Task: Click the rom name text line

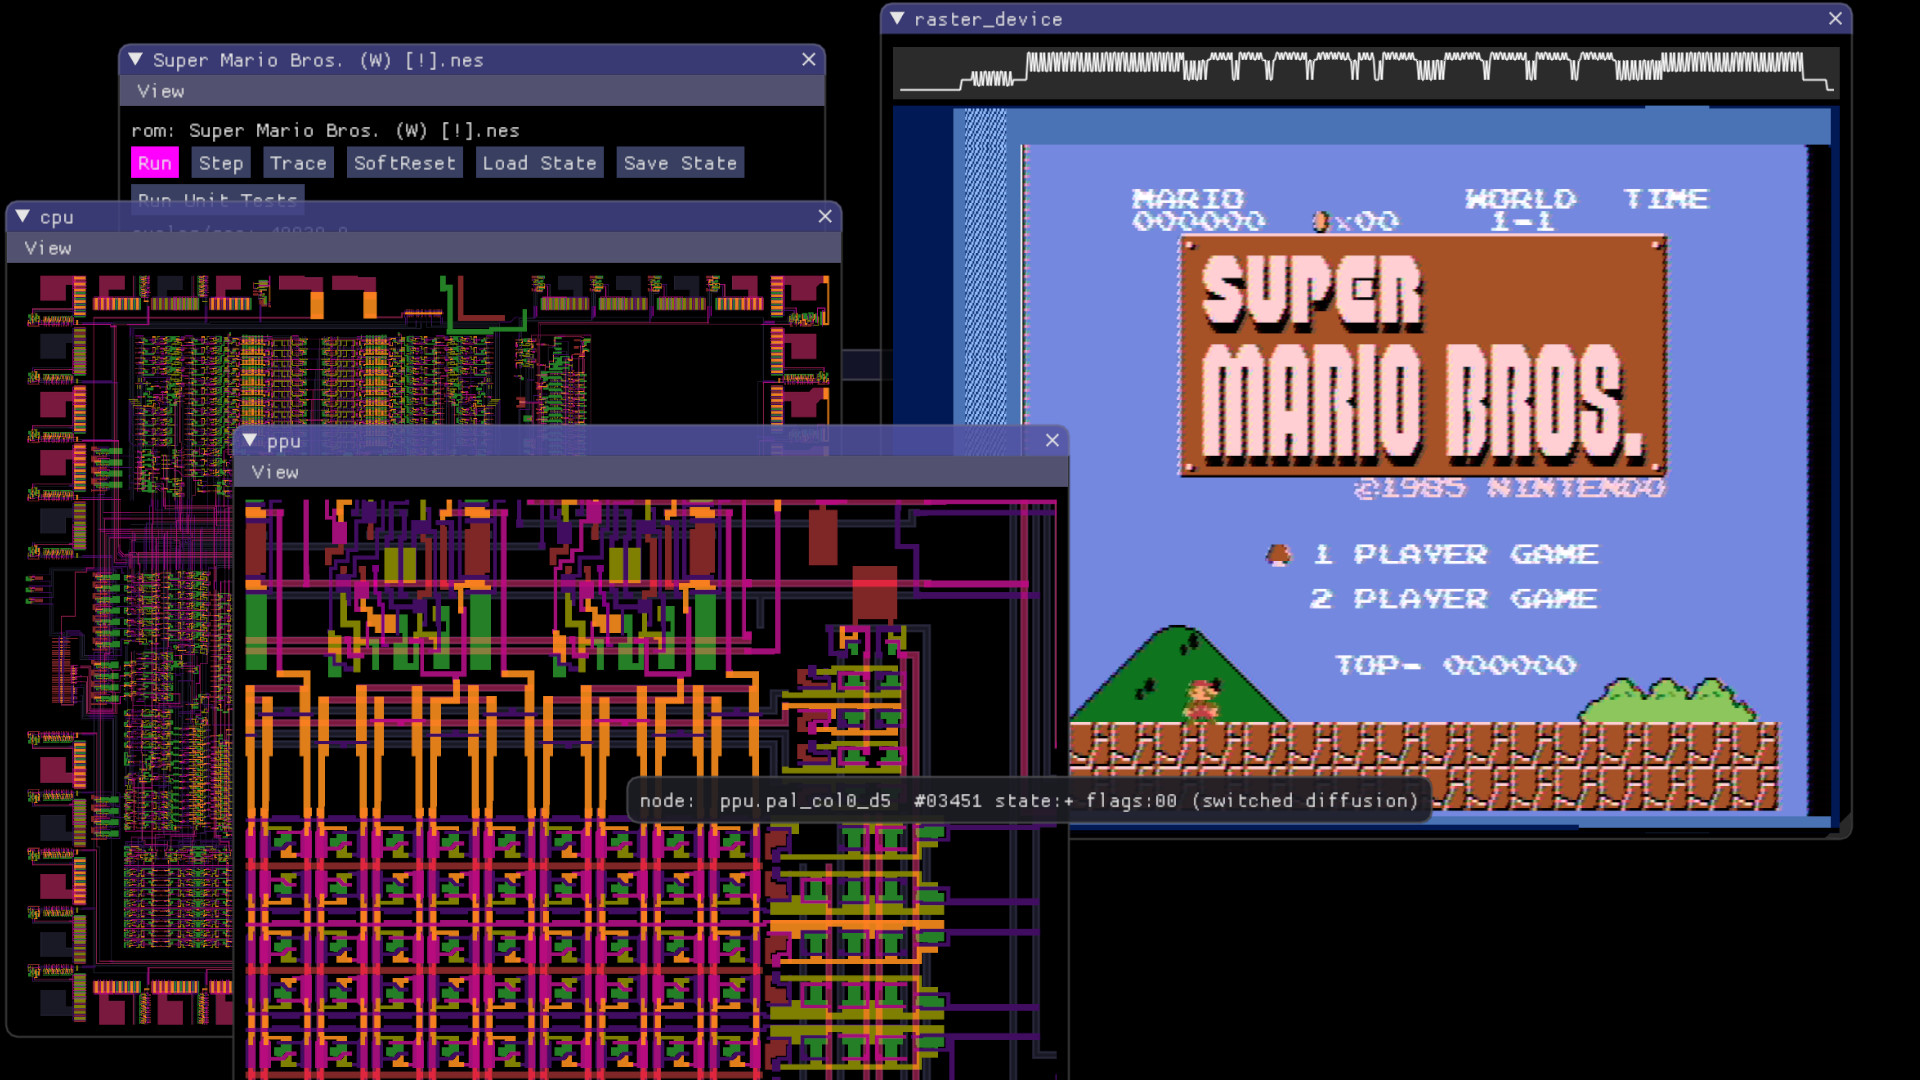Action: [325, 131]
